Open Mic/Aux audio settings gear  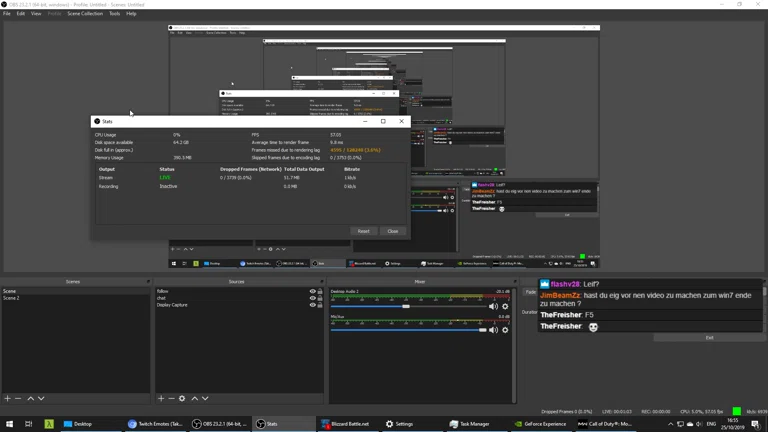pos(505,330)
